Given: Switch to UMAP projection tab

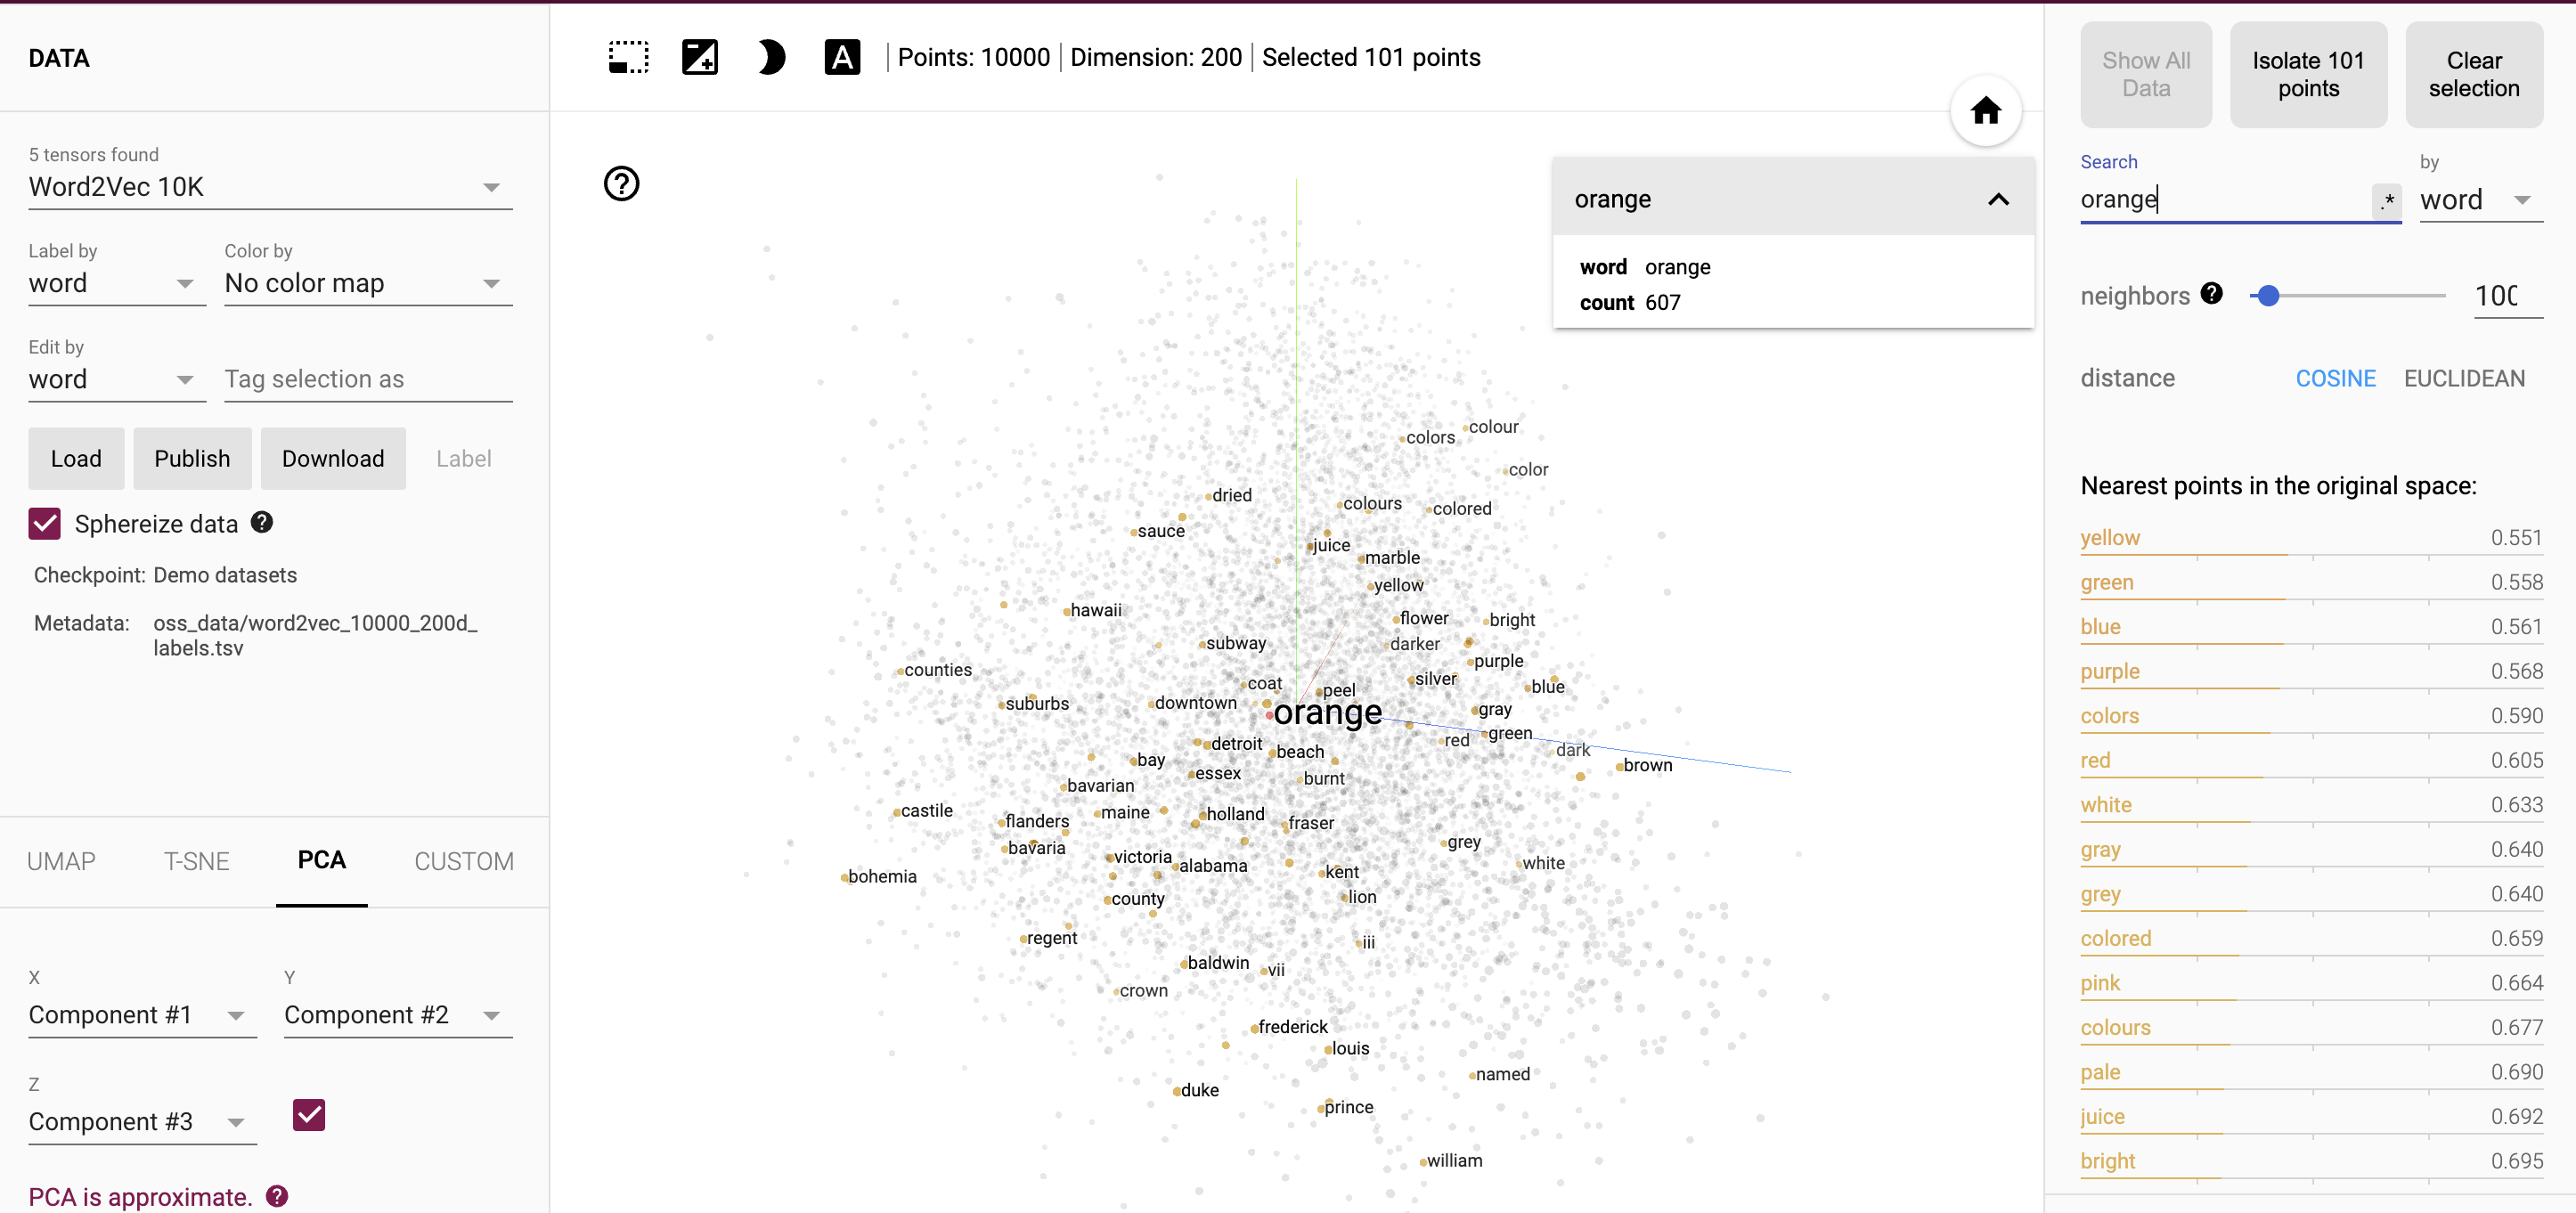Looking at the screenshot, I should [x=62, y=859].
